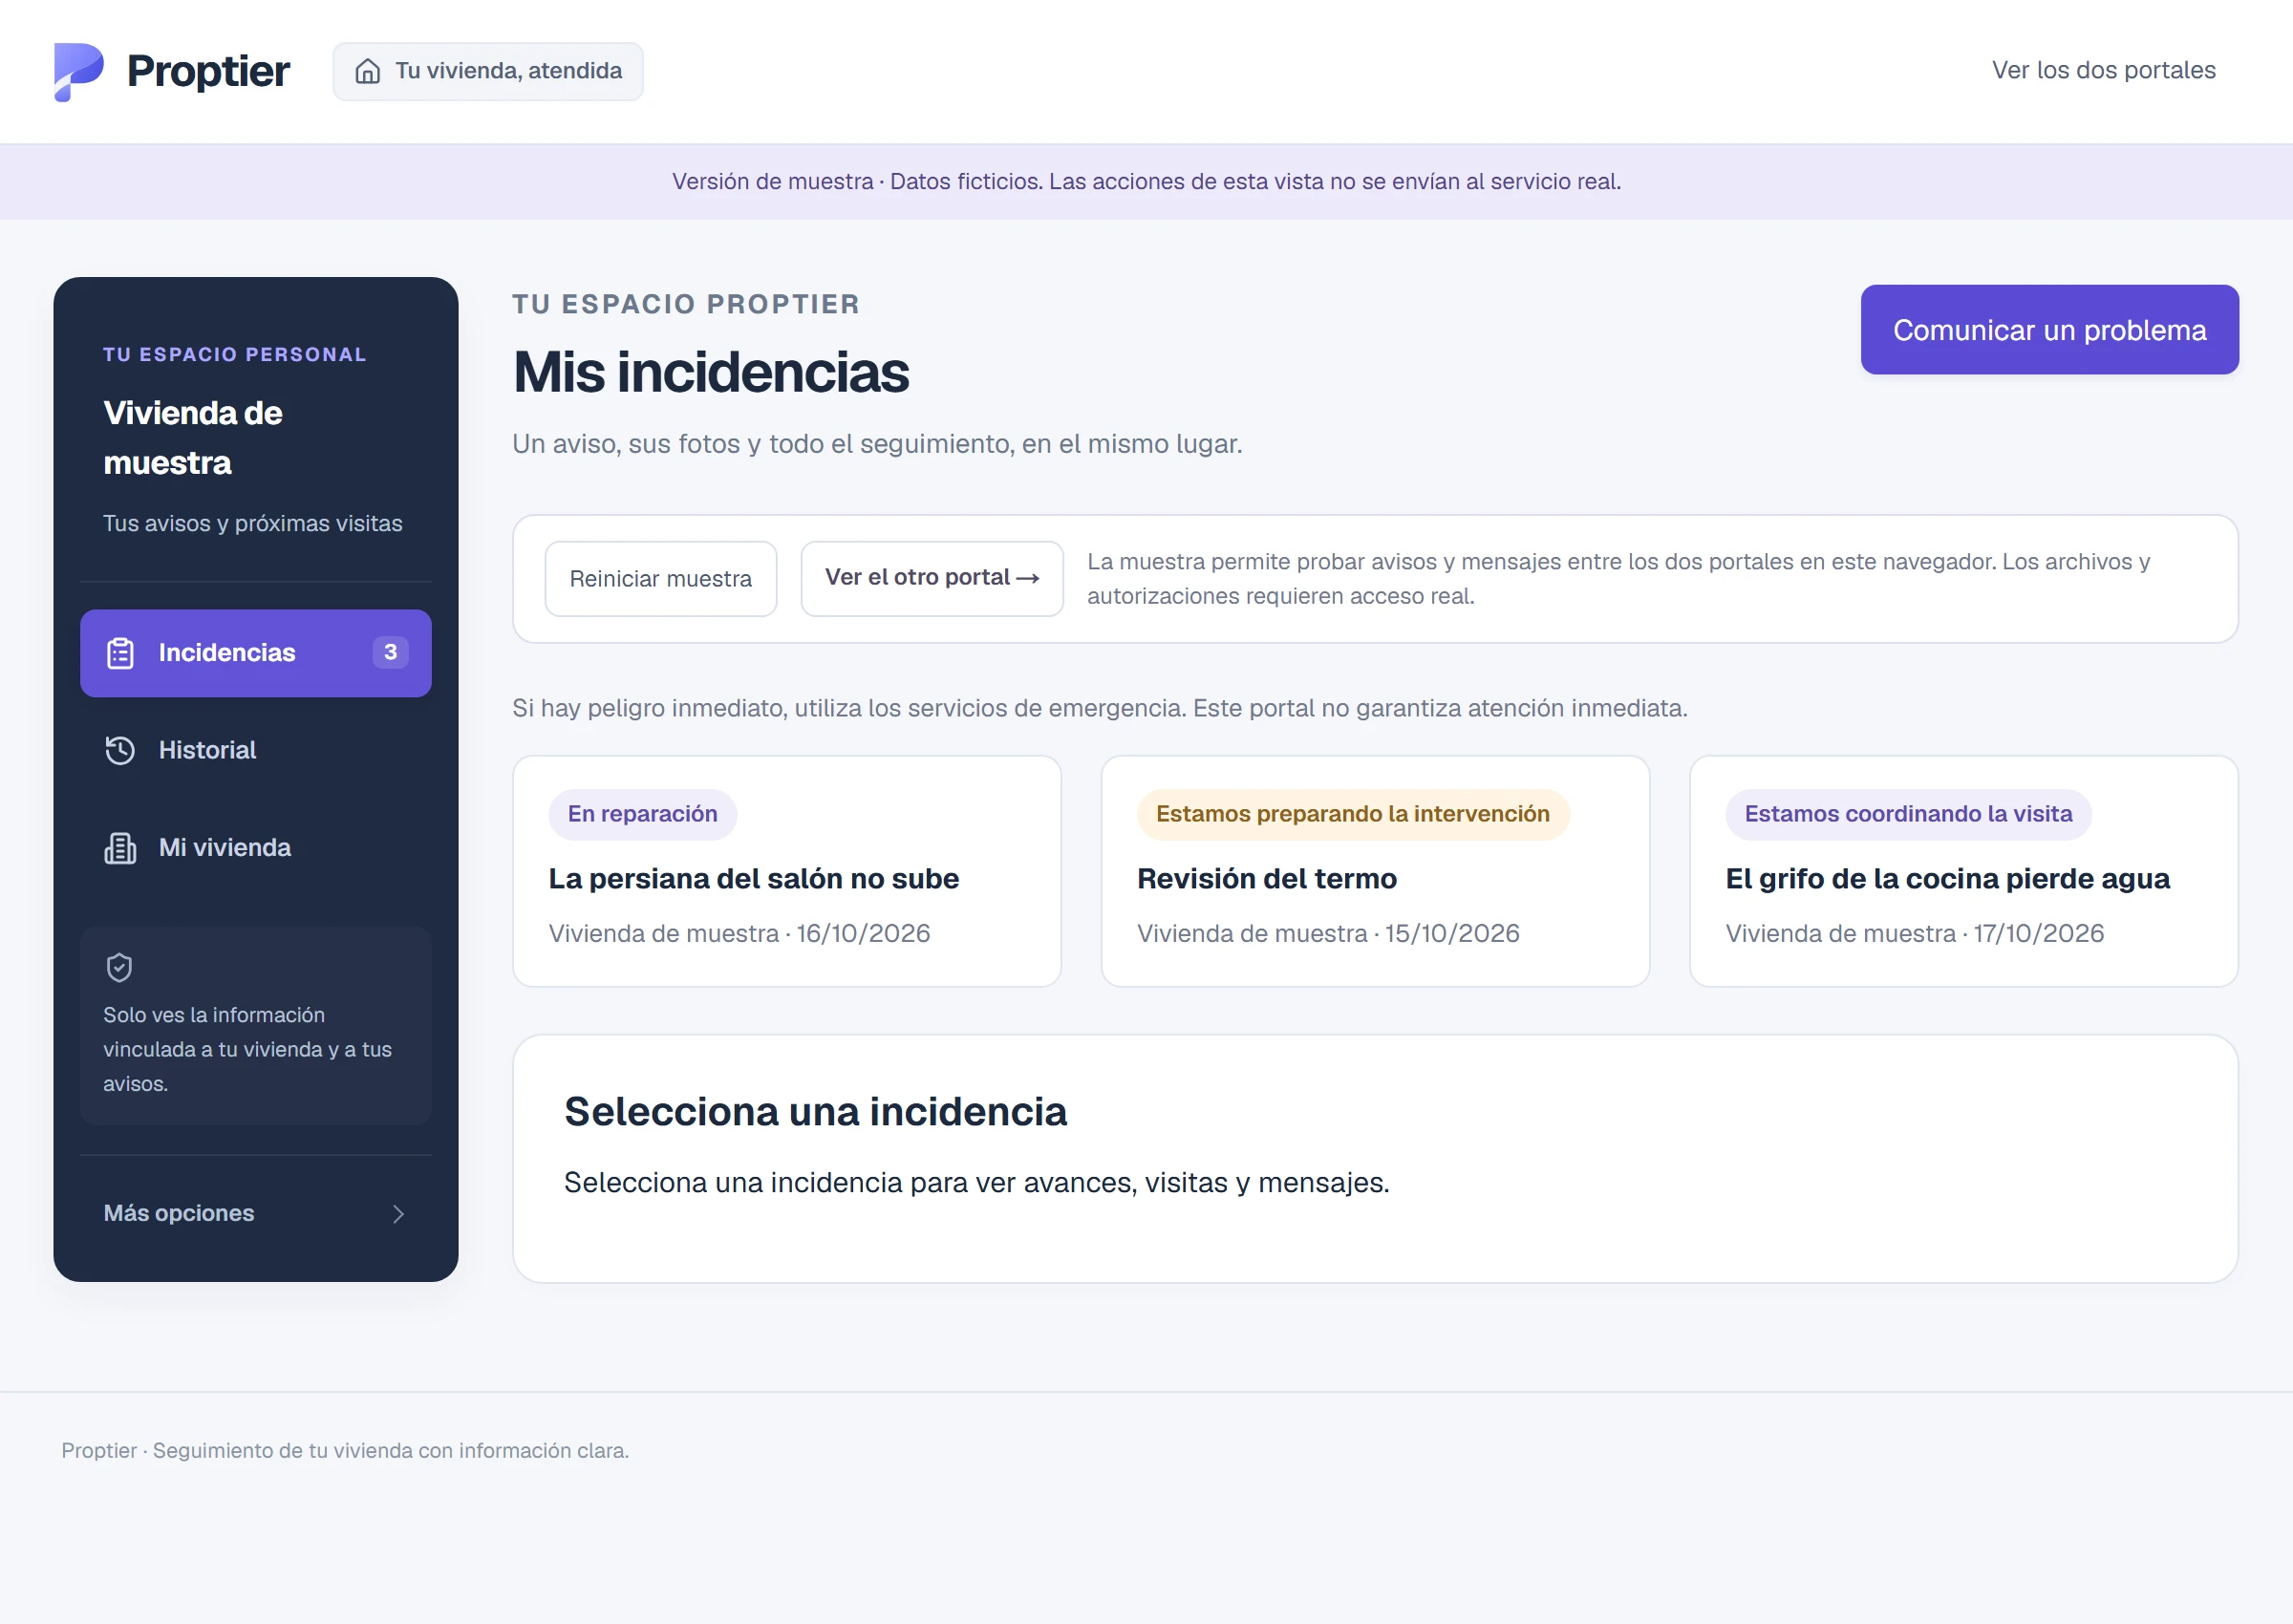Open the Ver los dos portales link
The width and height of the screenshot is (2293, 1624).
pos(2103,71)
